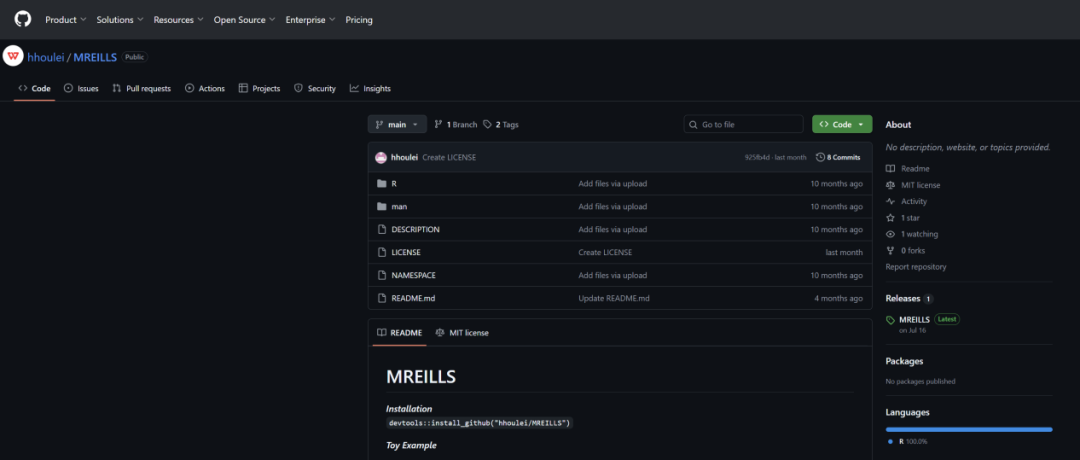Open the green Code dropdown button
Viewport: 1080px width, 460px height.
tap(842, 124)
